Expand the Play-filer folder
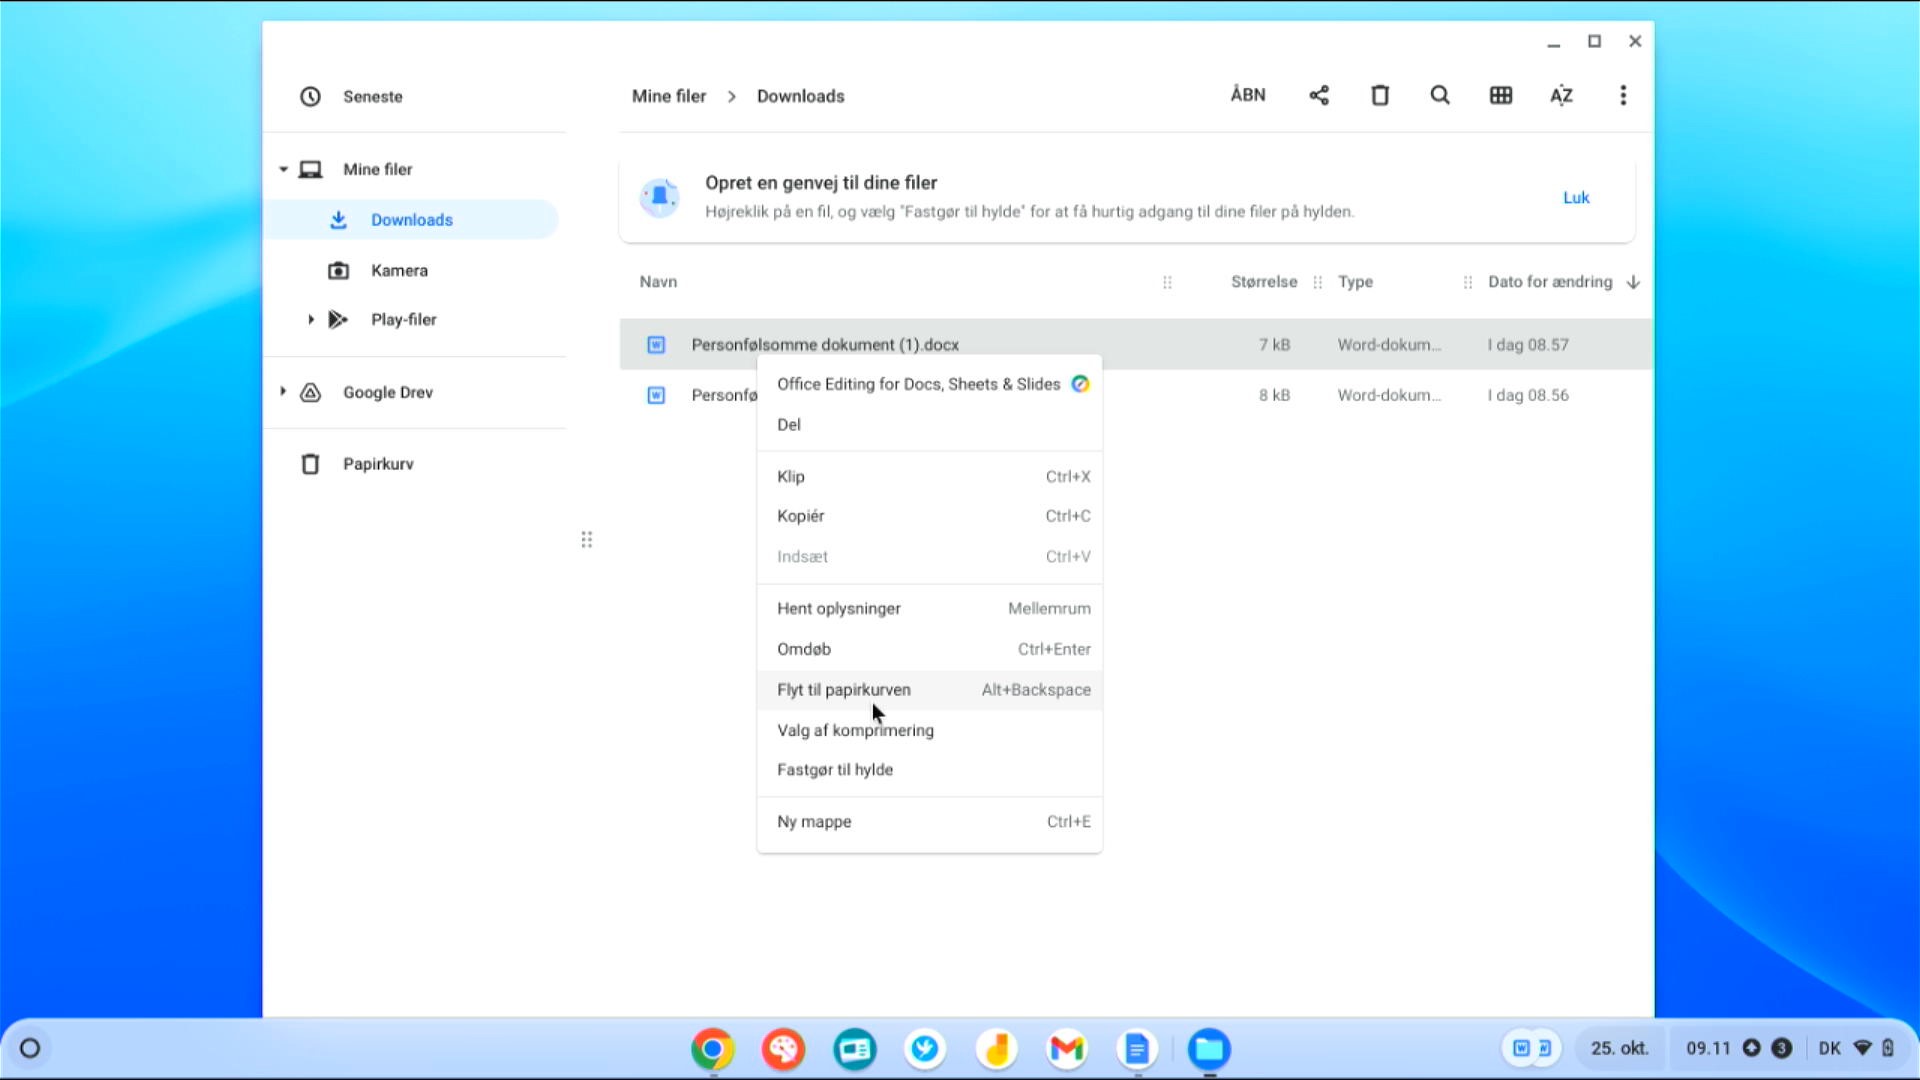The height and width of the screenshot is (1080, 1920). 311,319
